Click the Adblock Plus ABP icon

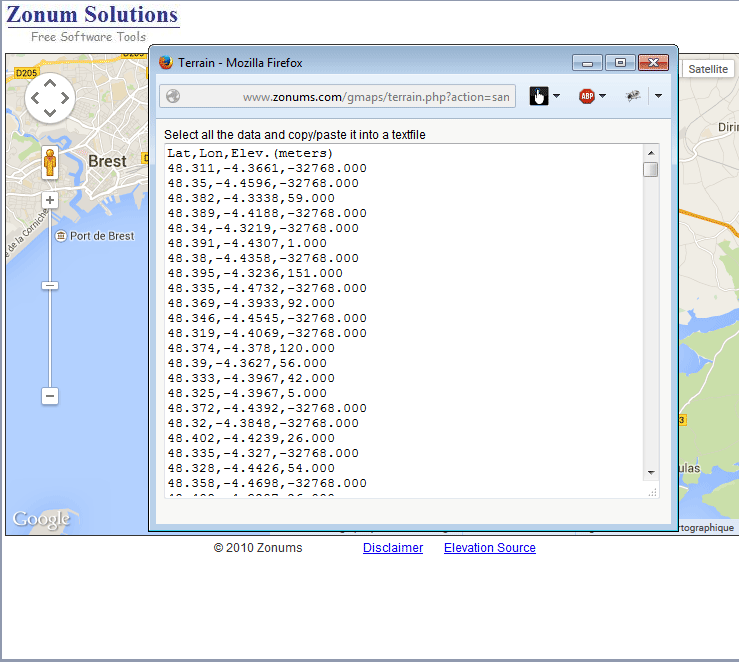pos(587,96)
